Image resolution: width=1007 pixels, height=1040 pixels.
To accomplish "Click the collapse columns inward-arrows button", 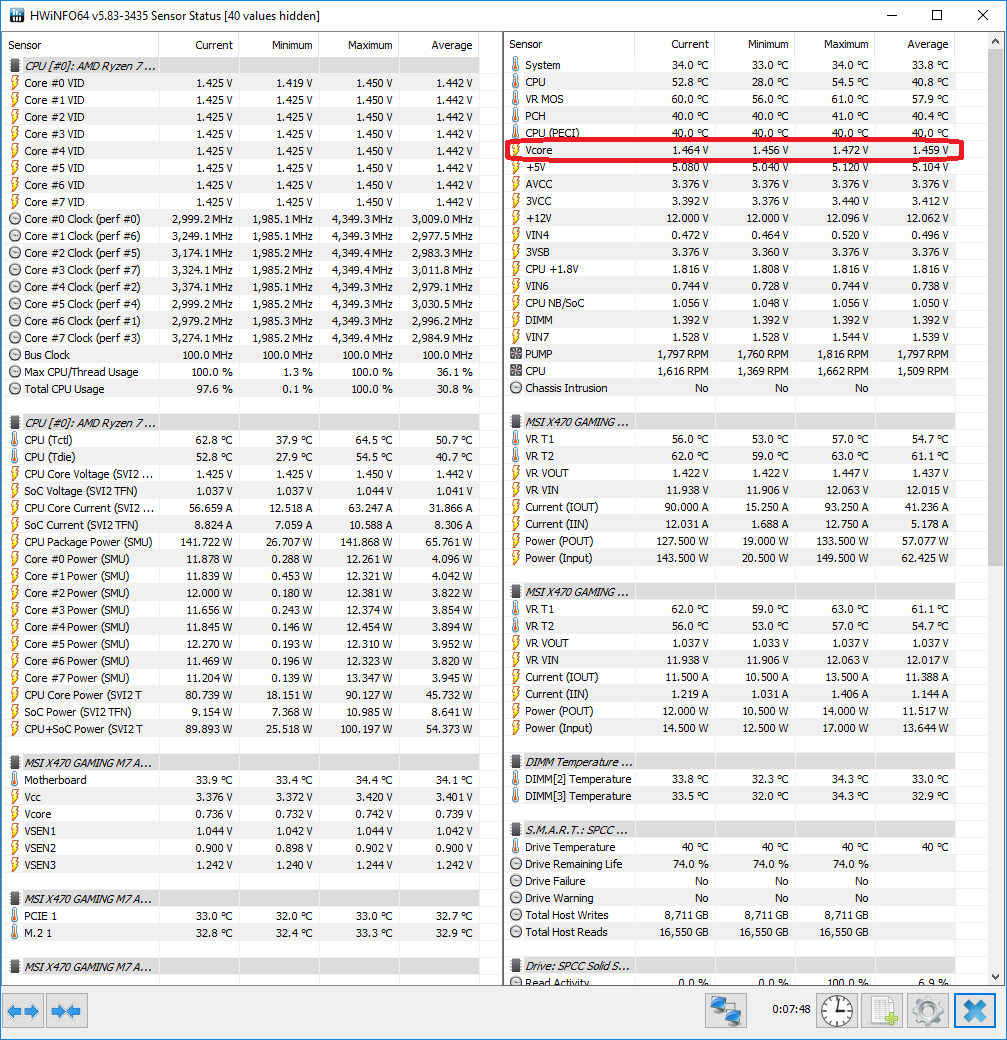I will point(66,1011).
